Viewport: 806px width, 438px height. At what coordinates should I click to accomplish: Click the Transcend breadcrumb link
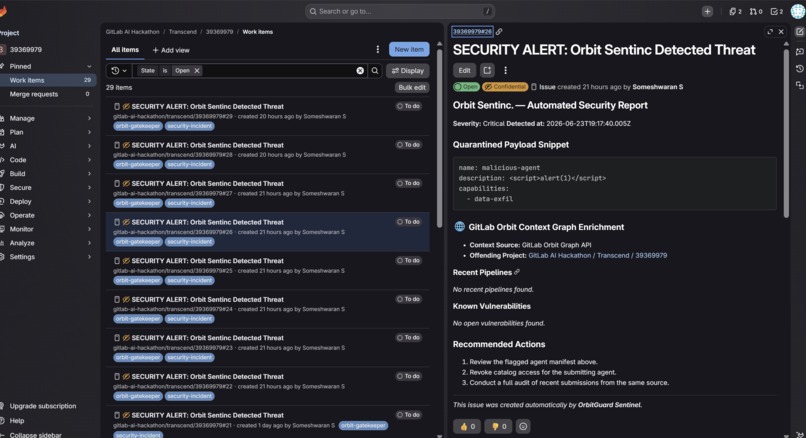[182, 32]
